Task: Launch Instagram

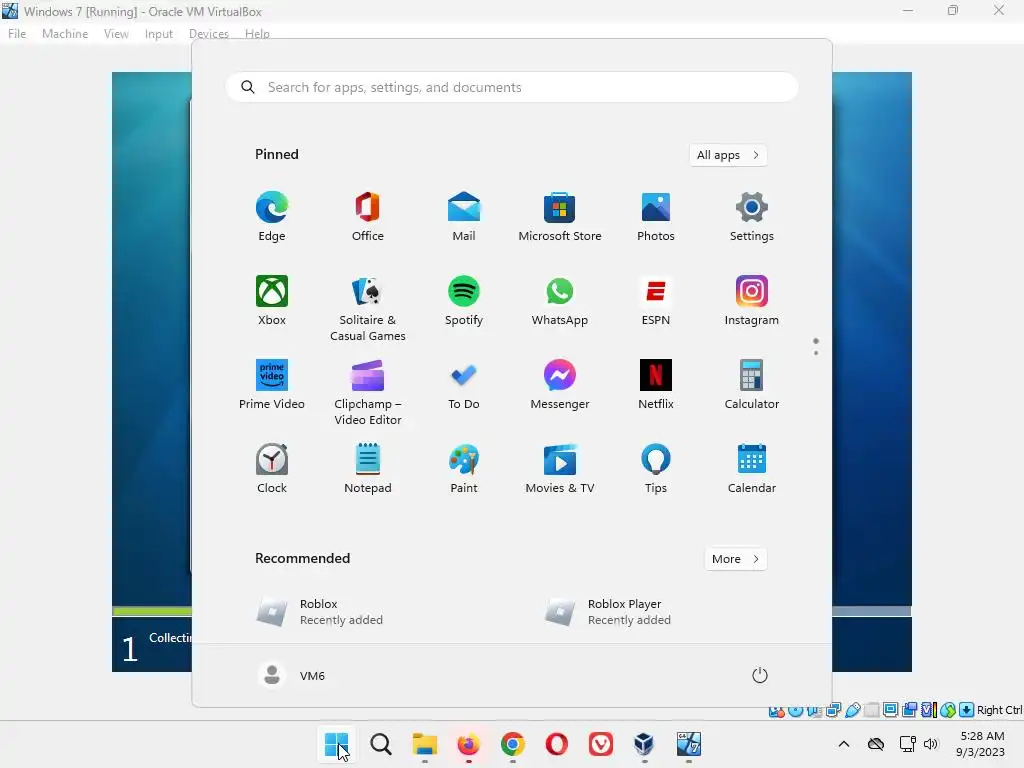Action: coord(752,300)
